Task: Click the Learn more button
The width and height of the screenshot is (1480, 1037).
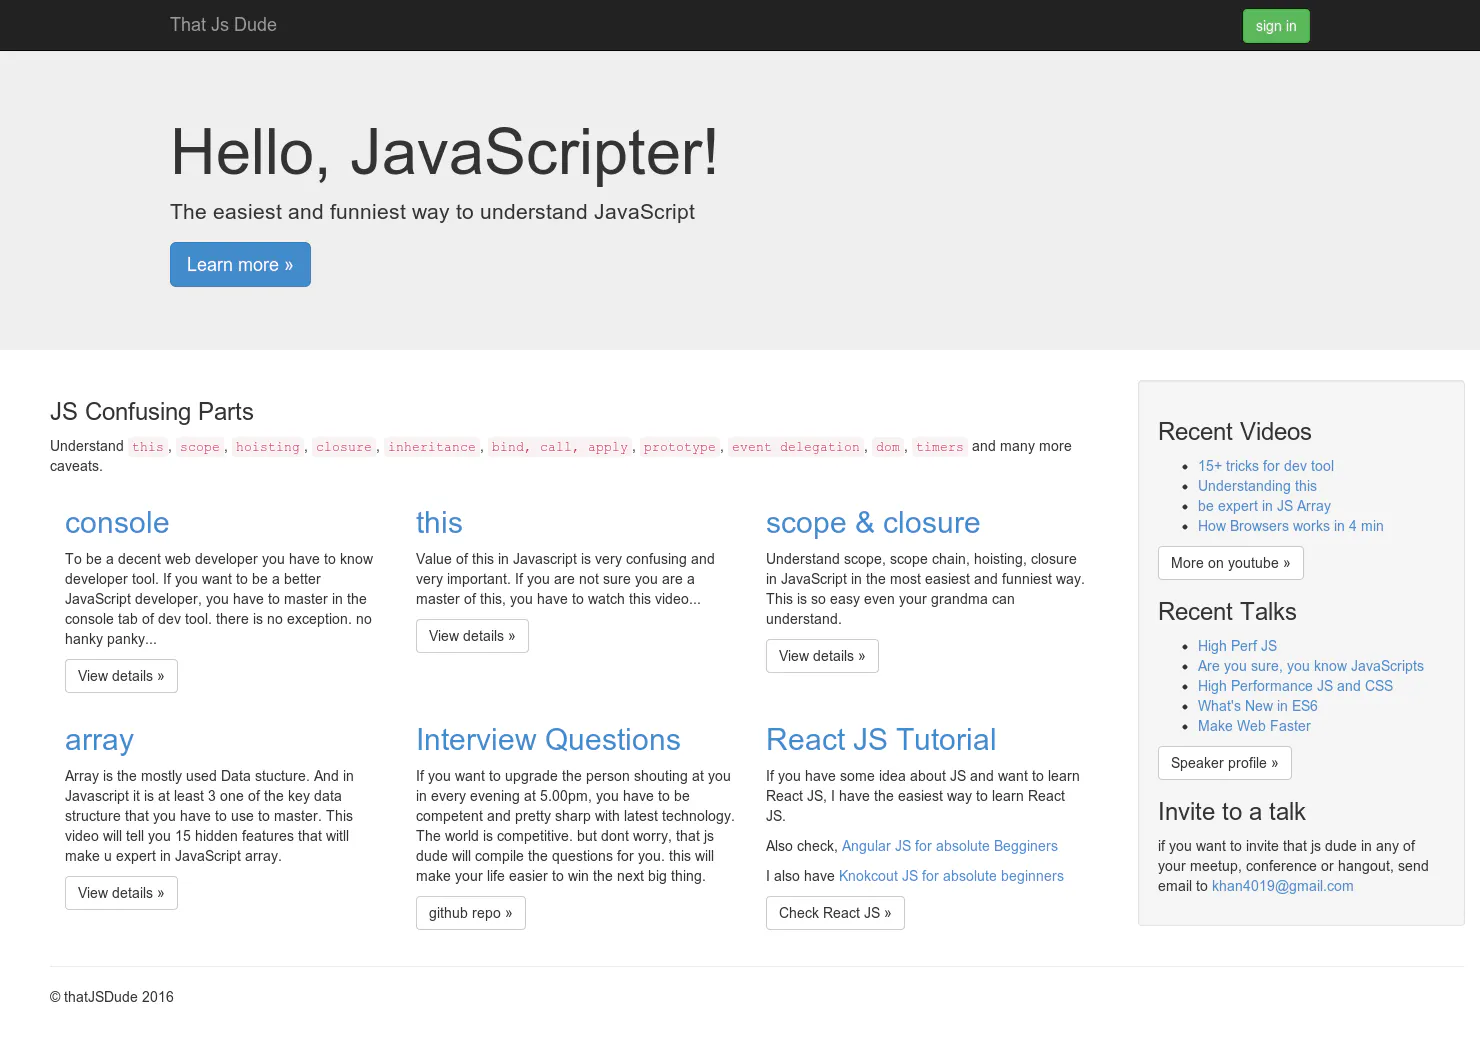Action: click(x=240, y=265)
